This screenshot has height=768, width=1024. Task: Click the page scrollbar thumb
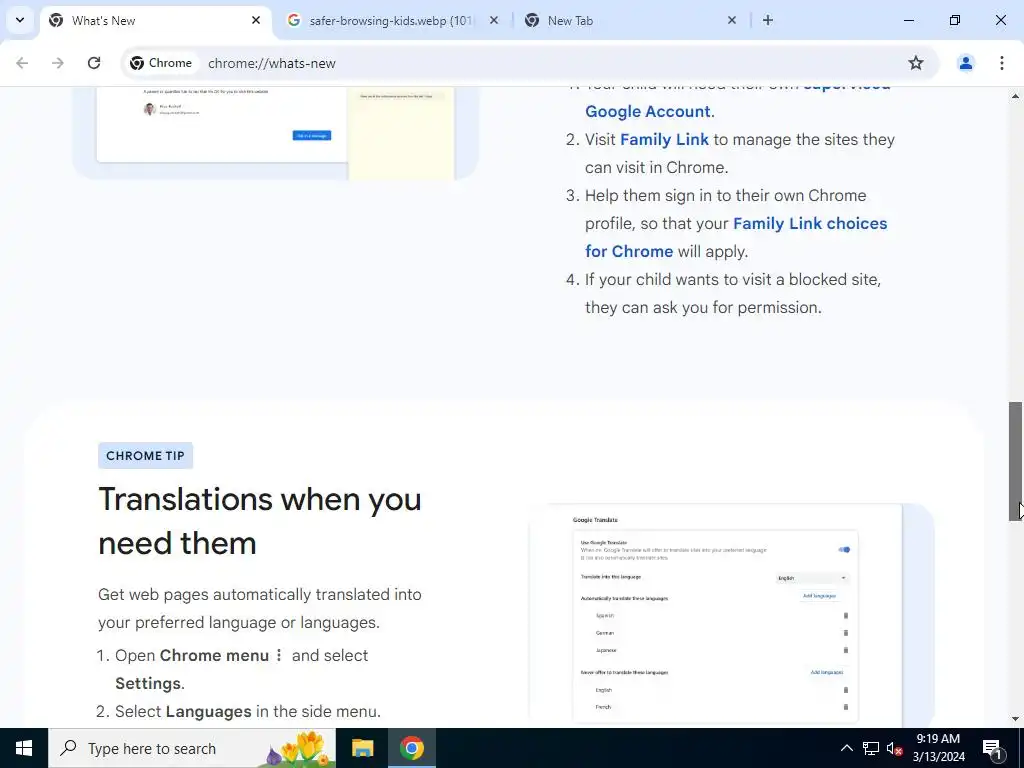[x=1015, y=461]
